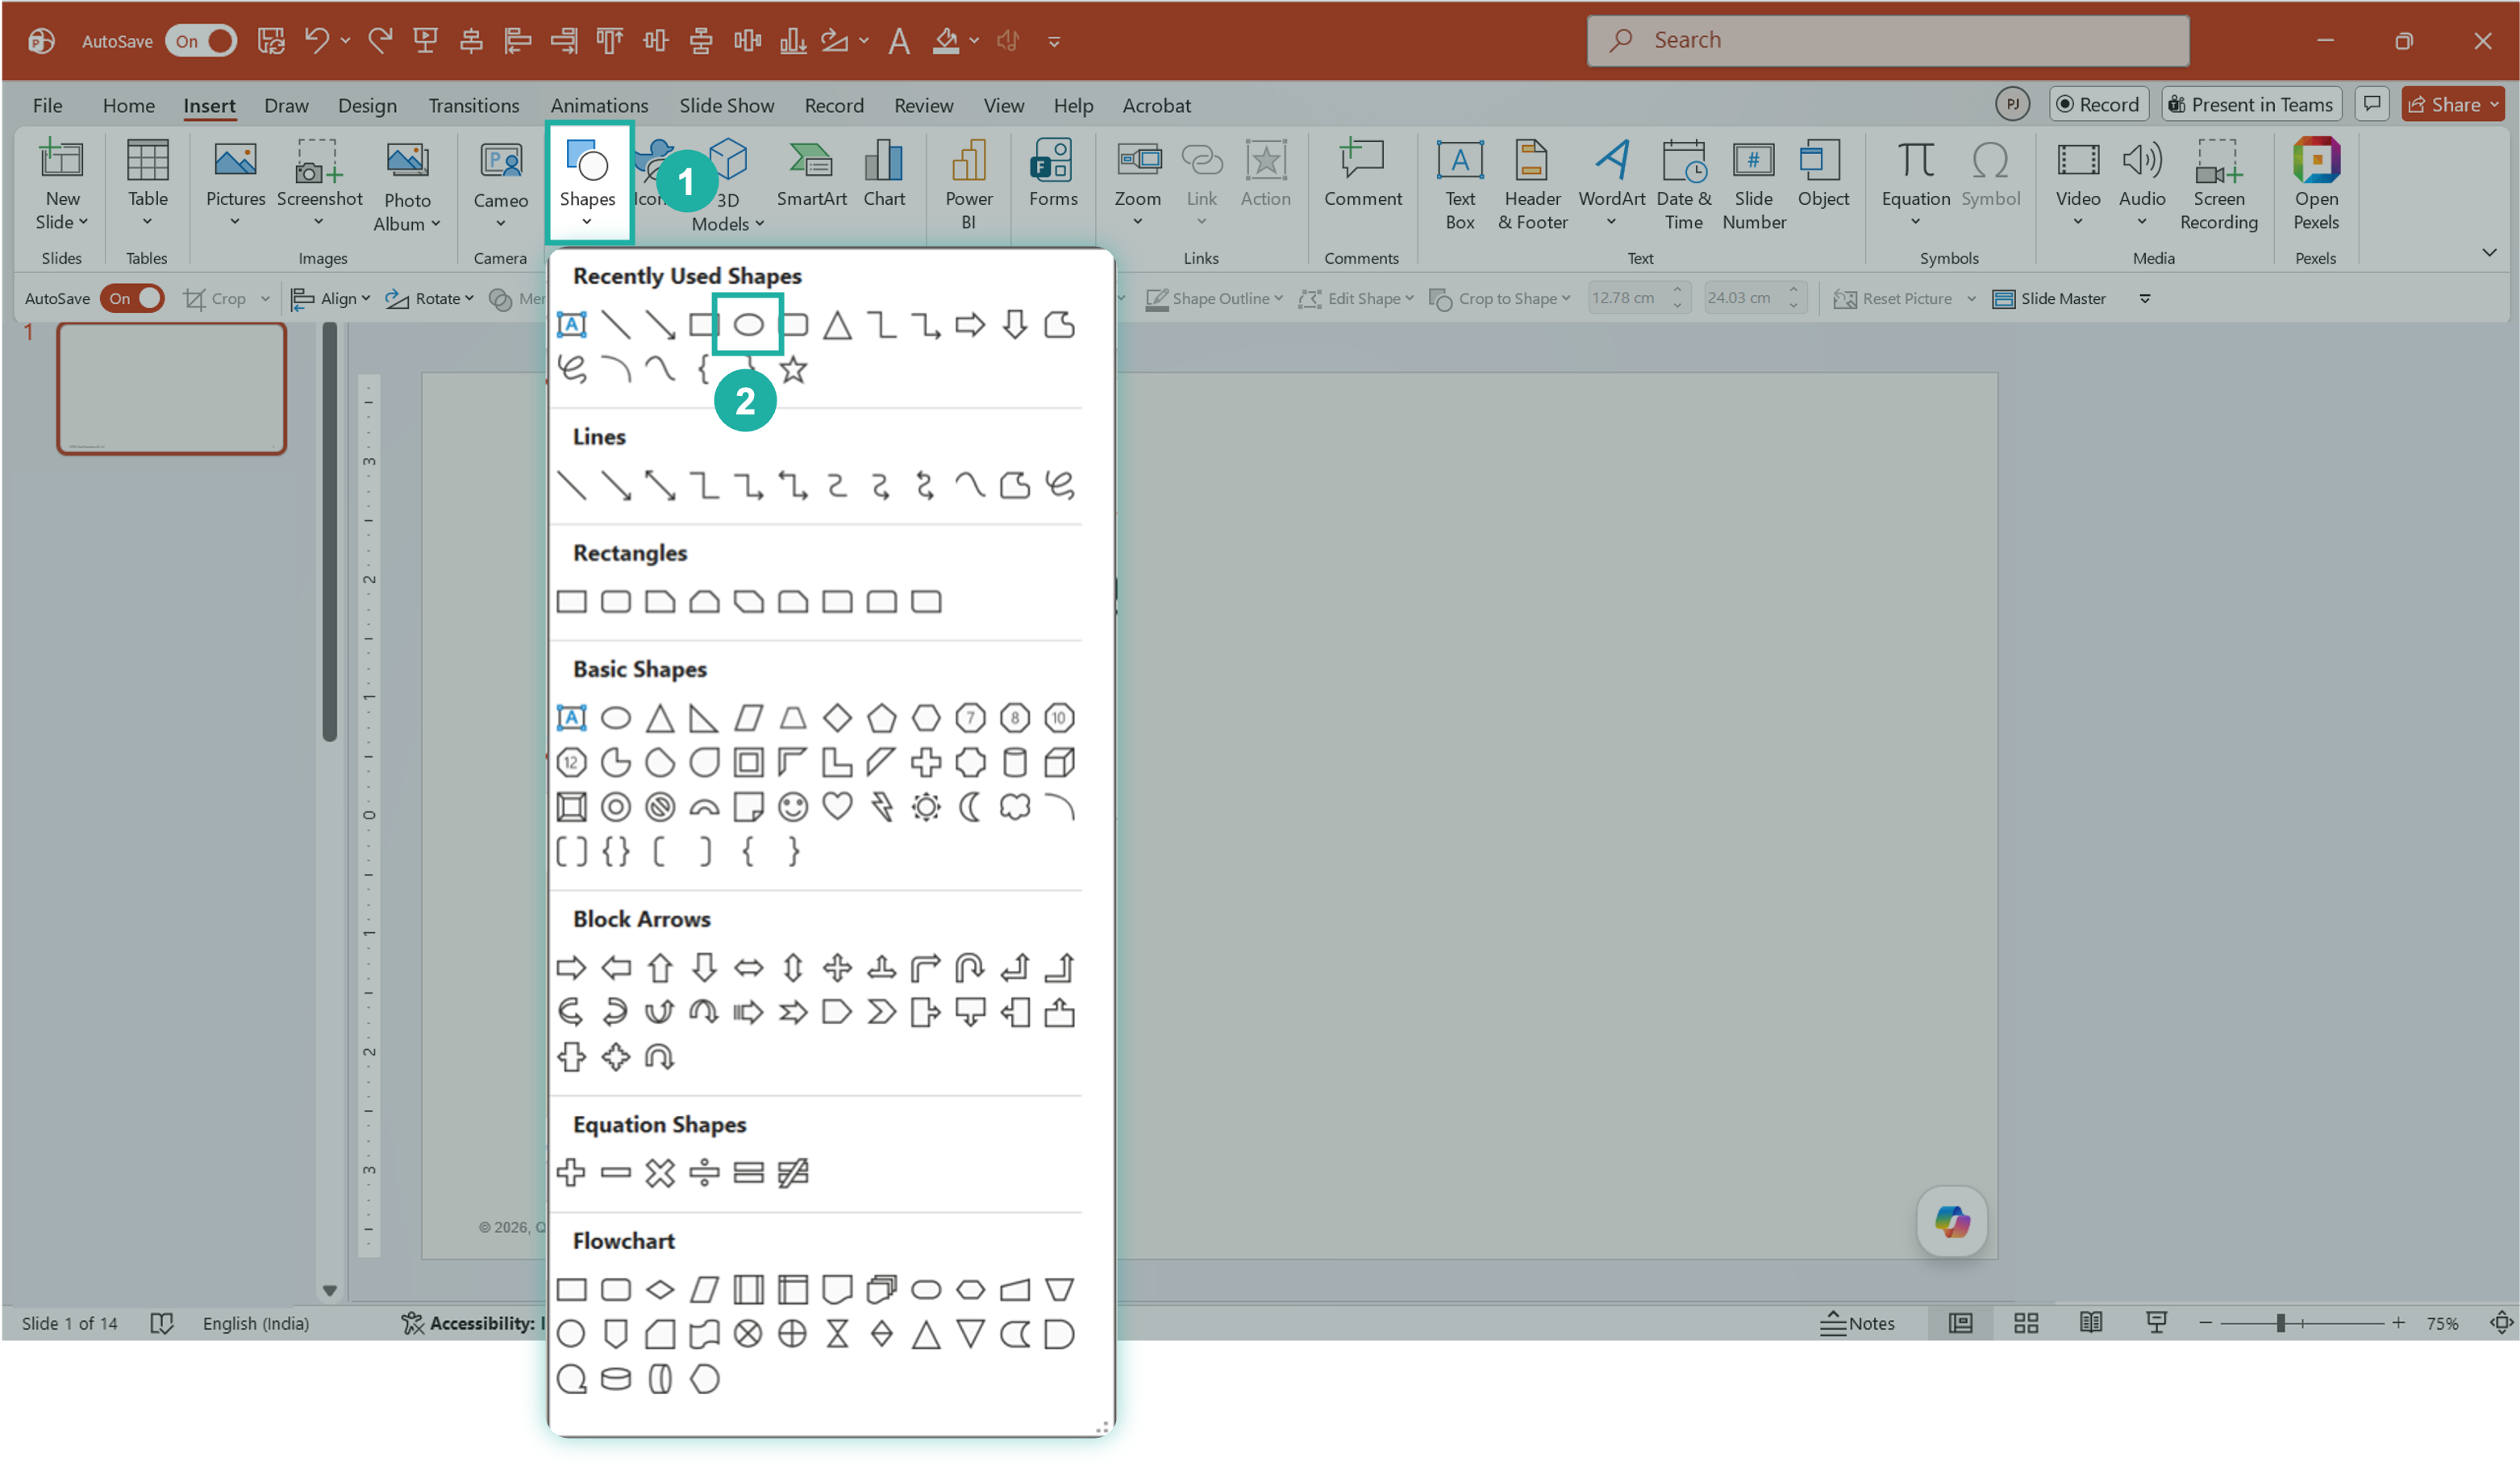Start a Screen Recording
This screenshot has width=2520, height=1474.
click(x=2218, y=185)
